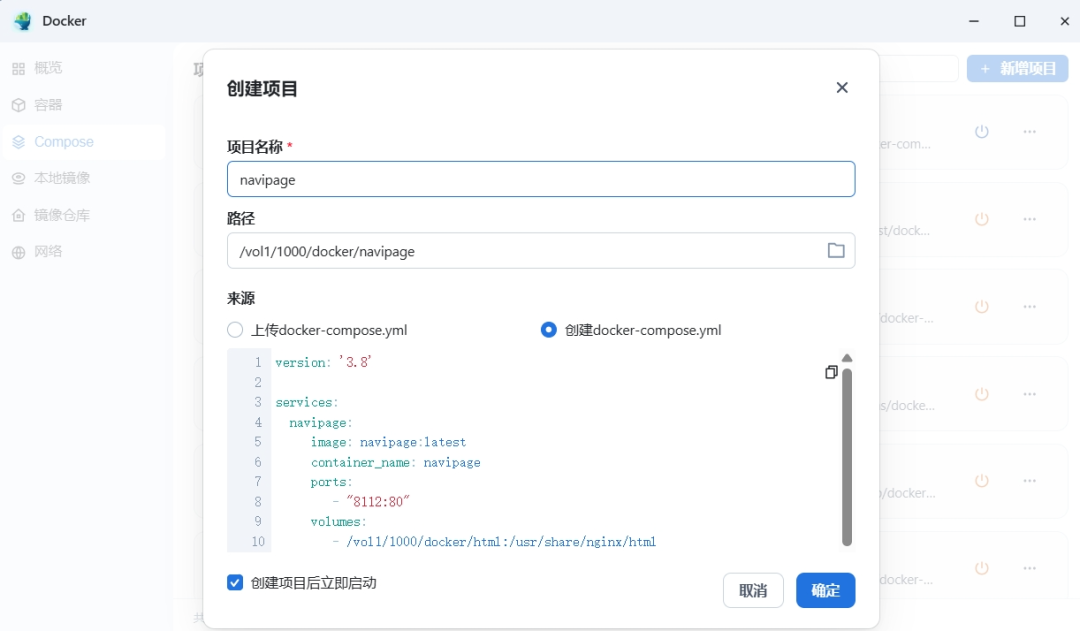Viewport: 1080px width, 631px height.
Task: Click the power icon of the first project
Action: [x=981, y=132]
